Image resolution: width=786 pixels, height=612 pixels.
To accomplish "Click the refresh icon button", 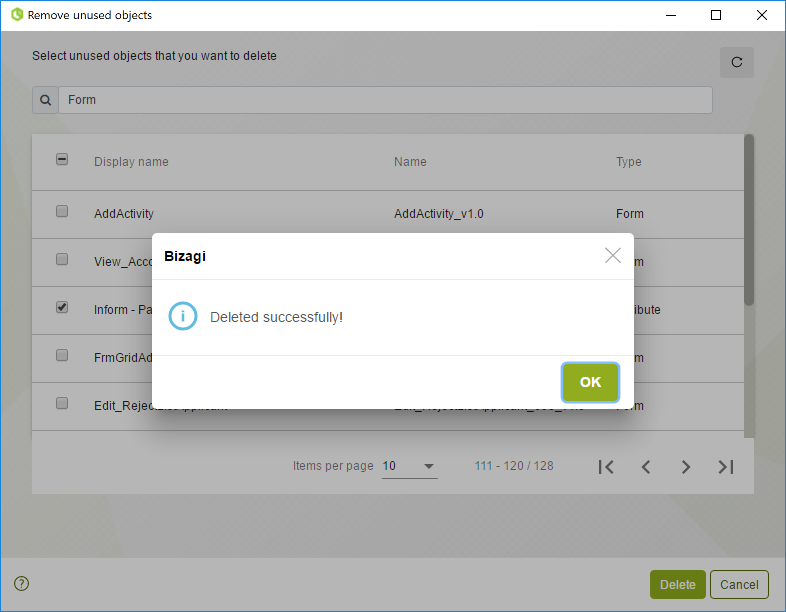I will pos(736,62).
